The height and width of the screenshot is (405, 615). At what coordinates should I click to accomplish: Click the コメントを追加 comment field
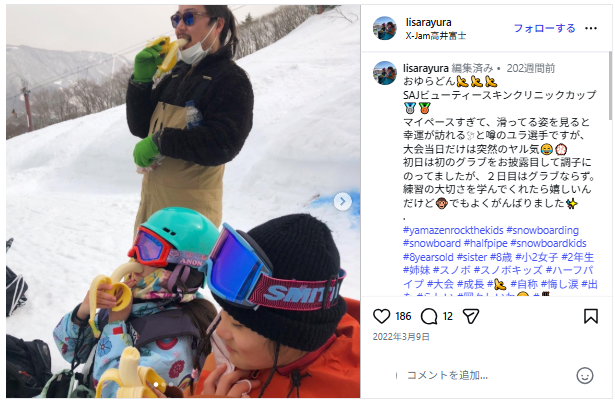(x=486, y=375)
